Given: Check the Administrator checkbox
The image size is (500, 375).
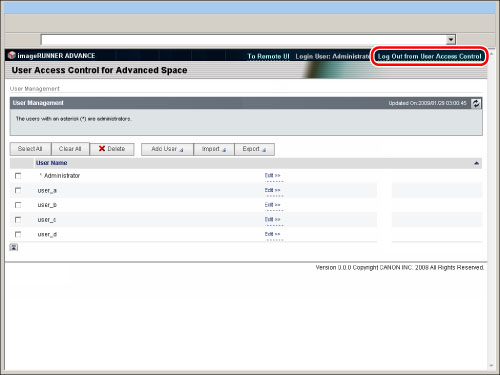Looking at the screenshot, I should (18, 176).
